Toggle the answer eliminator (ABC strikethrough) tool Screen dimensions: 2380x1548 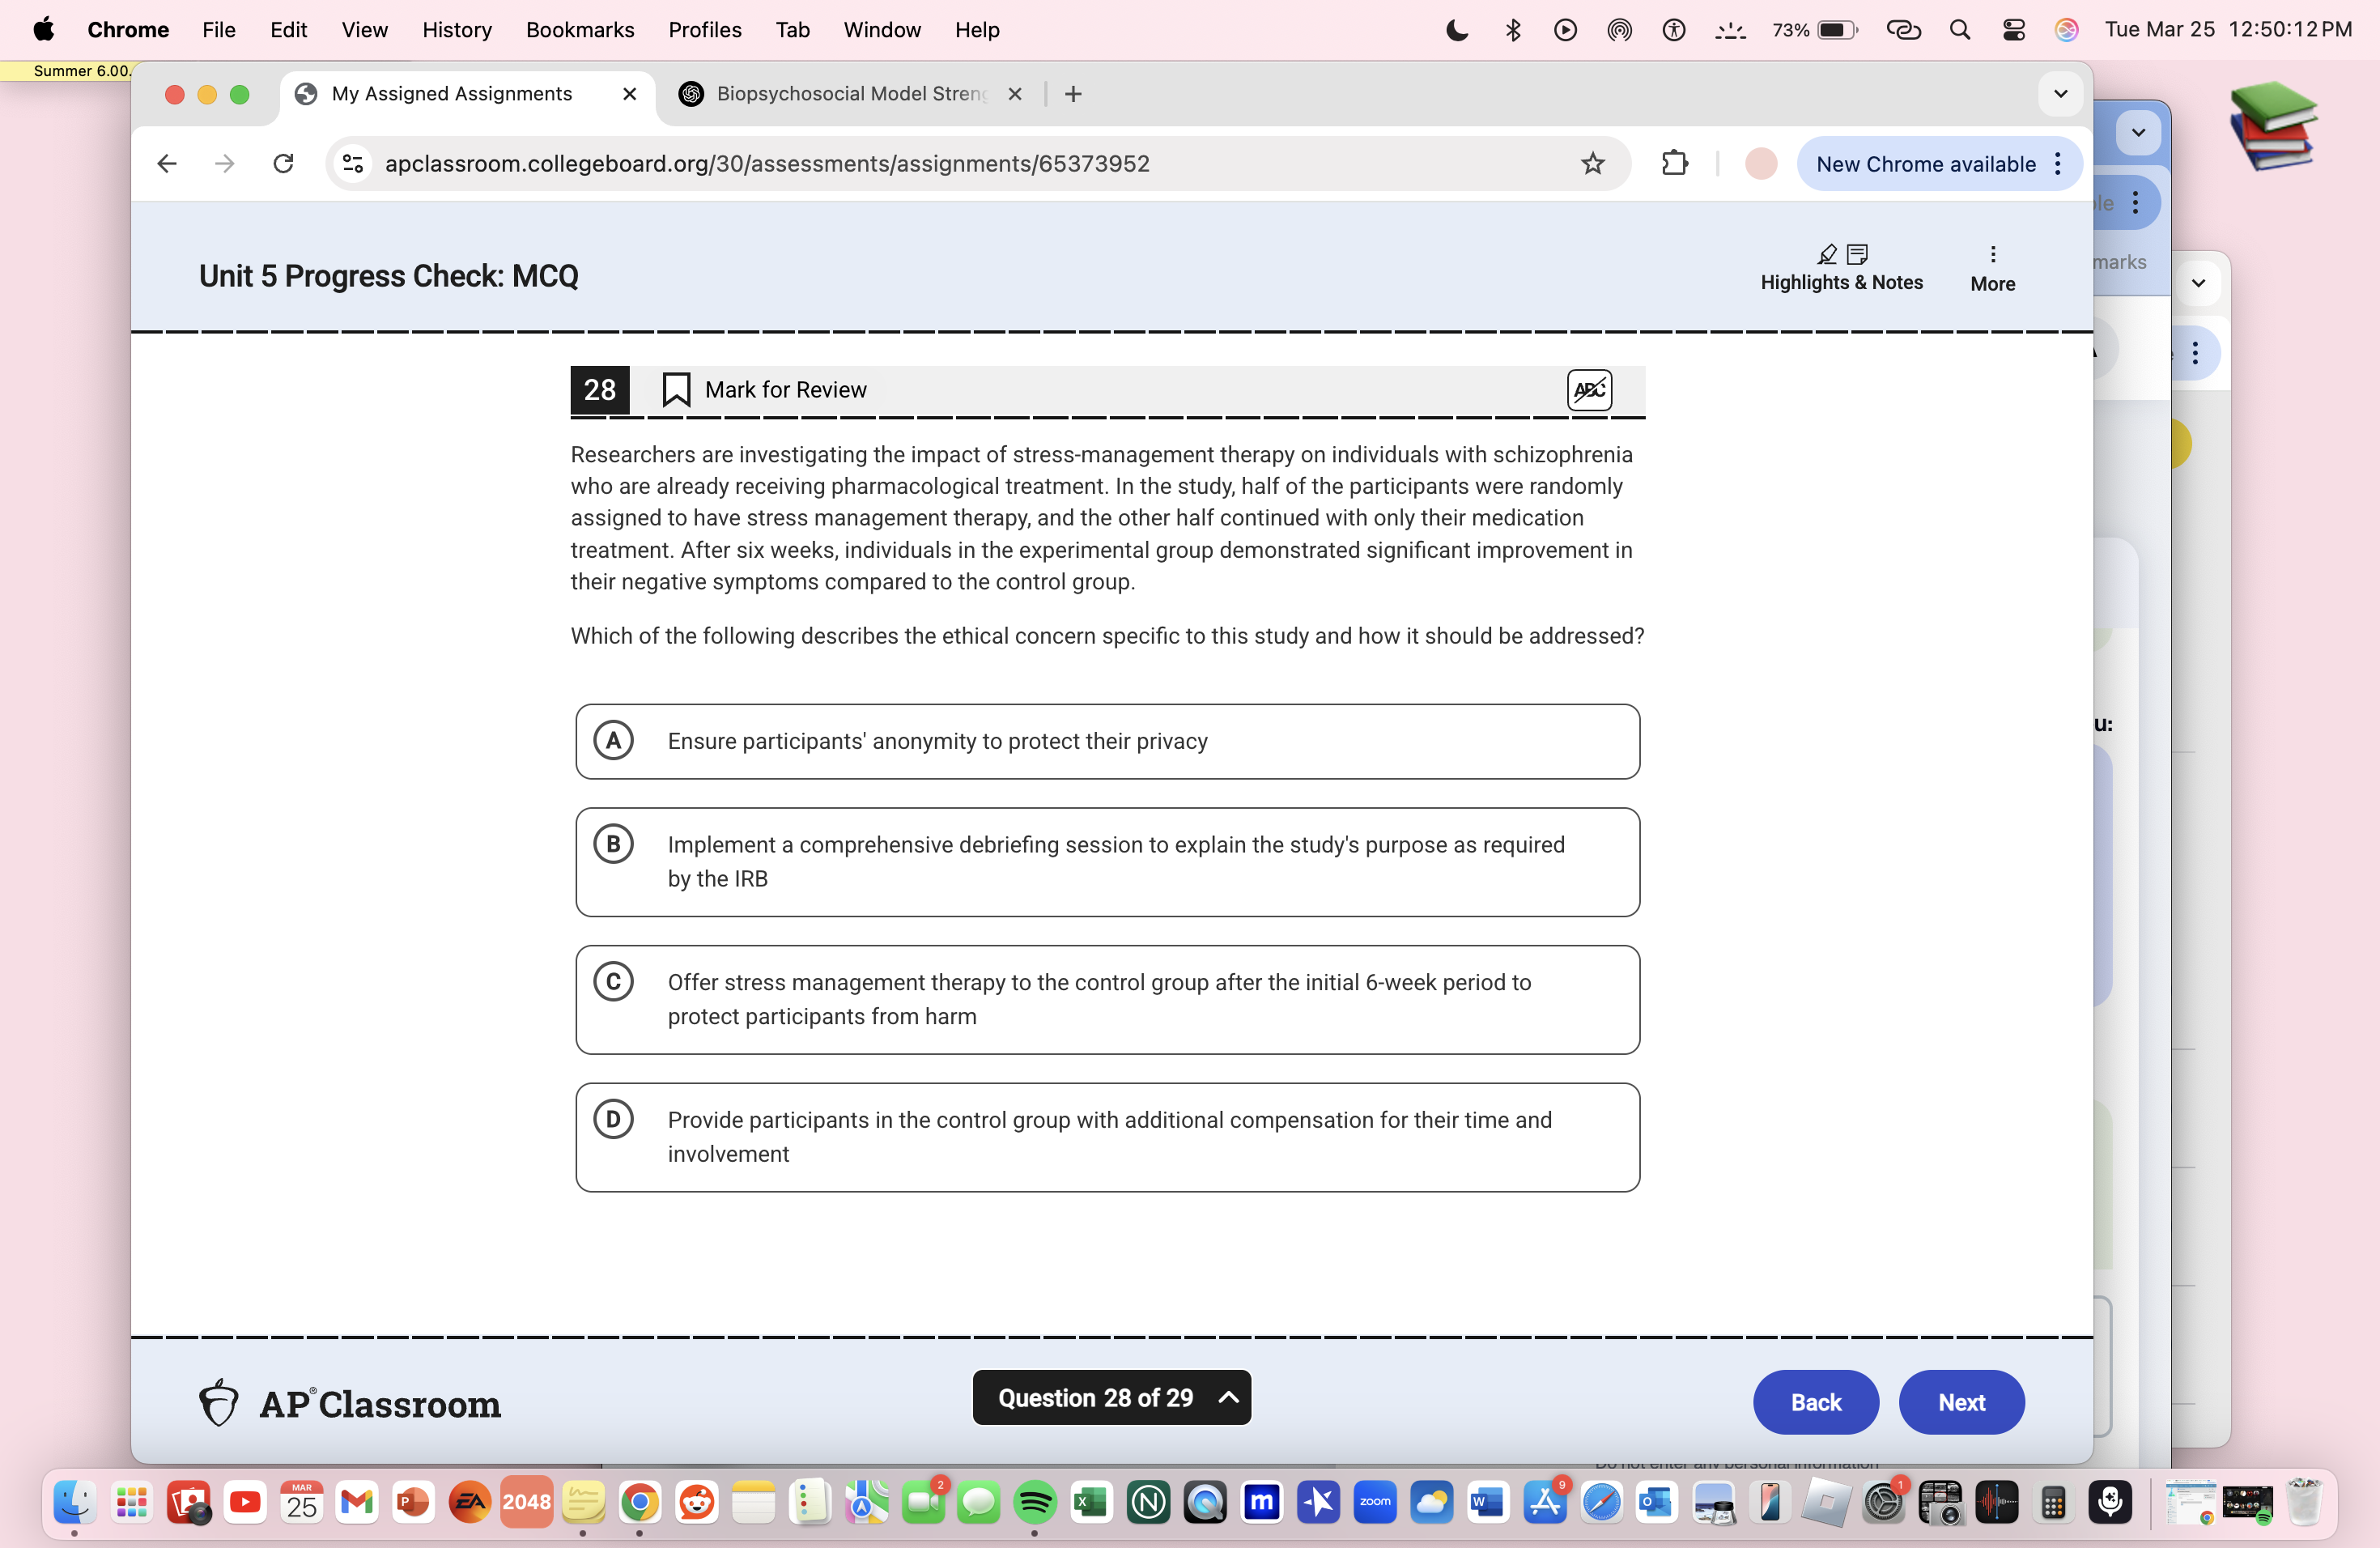[x=1589, y=390]
